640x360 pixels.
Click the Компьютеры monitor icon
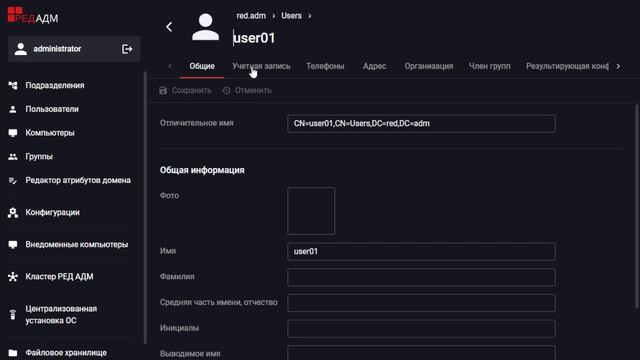(x=13, y=133)
